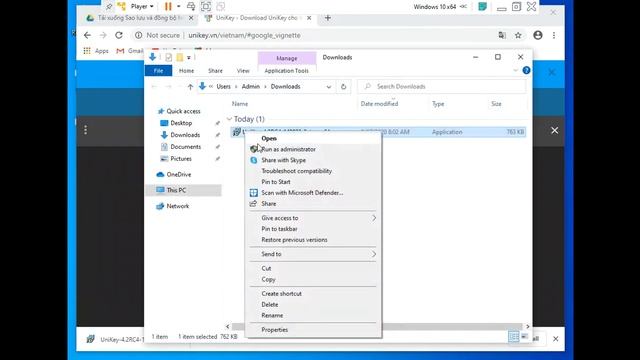Send Ctrl+Alt+Del using the VMware toolbar icon
The image size is (640, 360).
pyautogui.click(x=191, y=6)
